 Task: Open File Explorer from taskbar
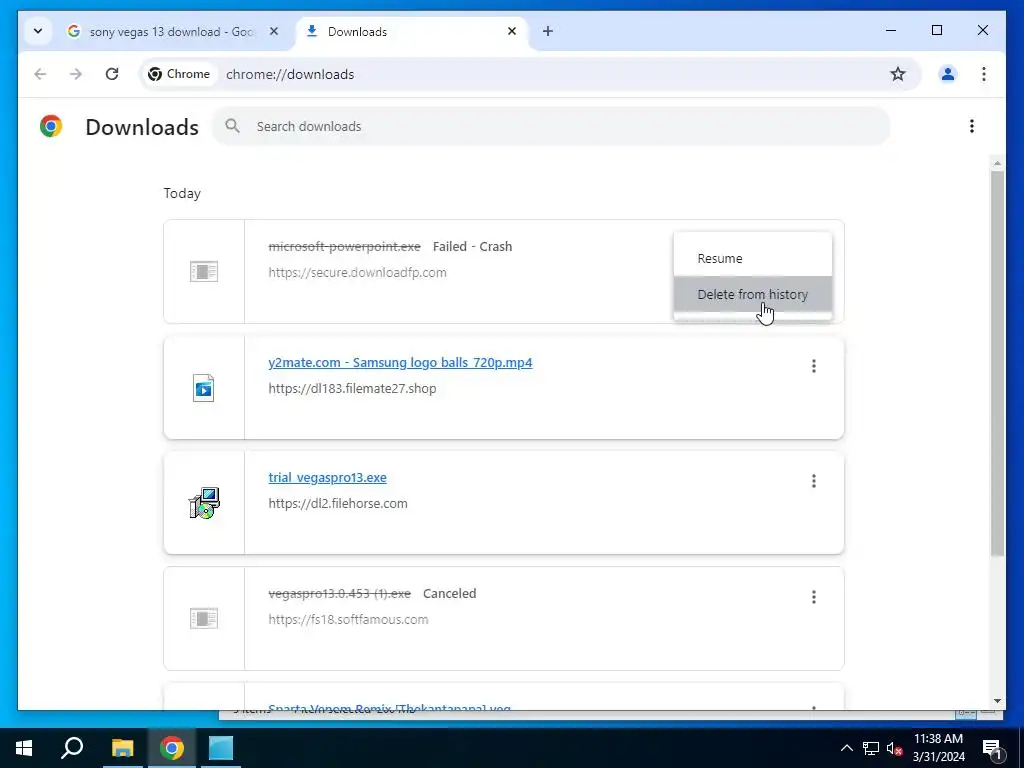point(122,748)
